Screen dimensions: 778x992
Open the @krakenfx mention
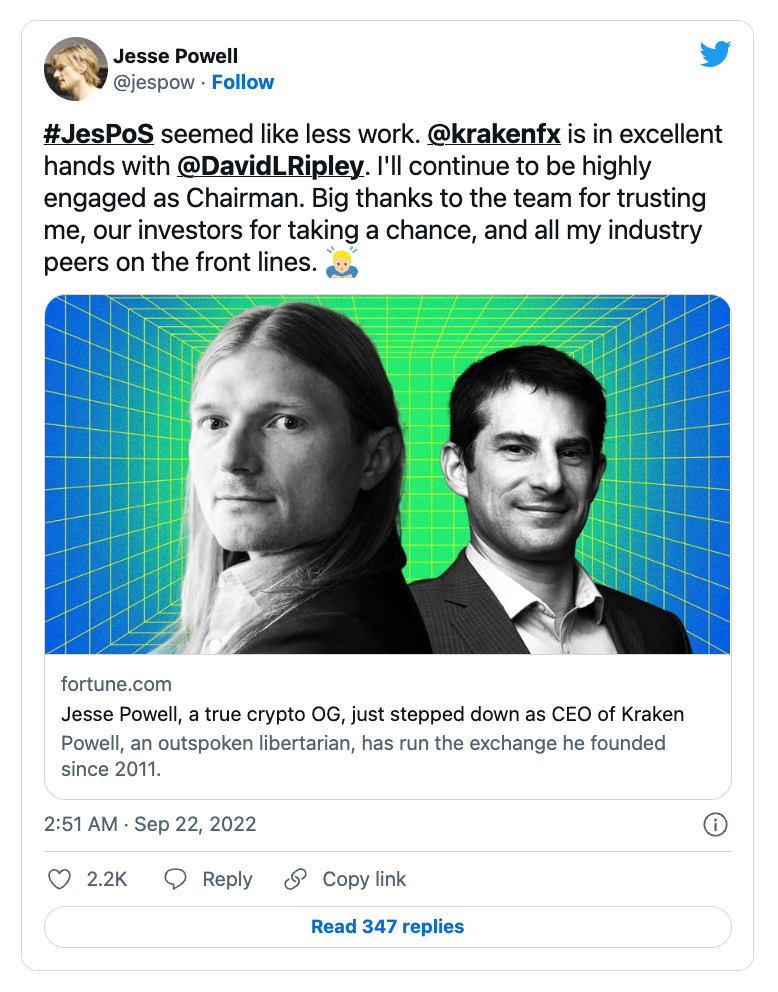pos(494,134)
